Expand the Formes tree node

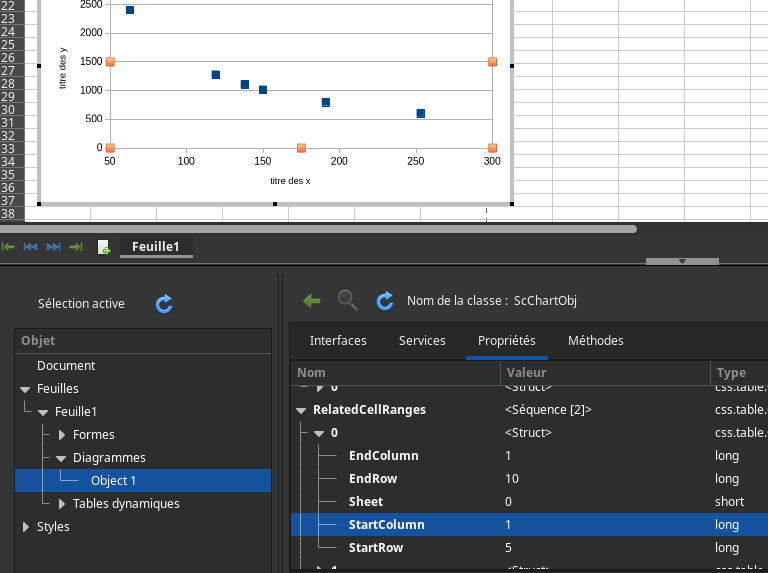tap(62, 435)
